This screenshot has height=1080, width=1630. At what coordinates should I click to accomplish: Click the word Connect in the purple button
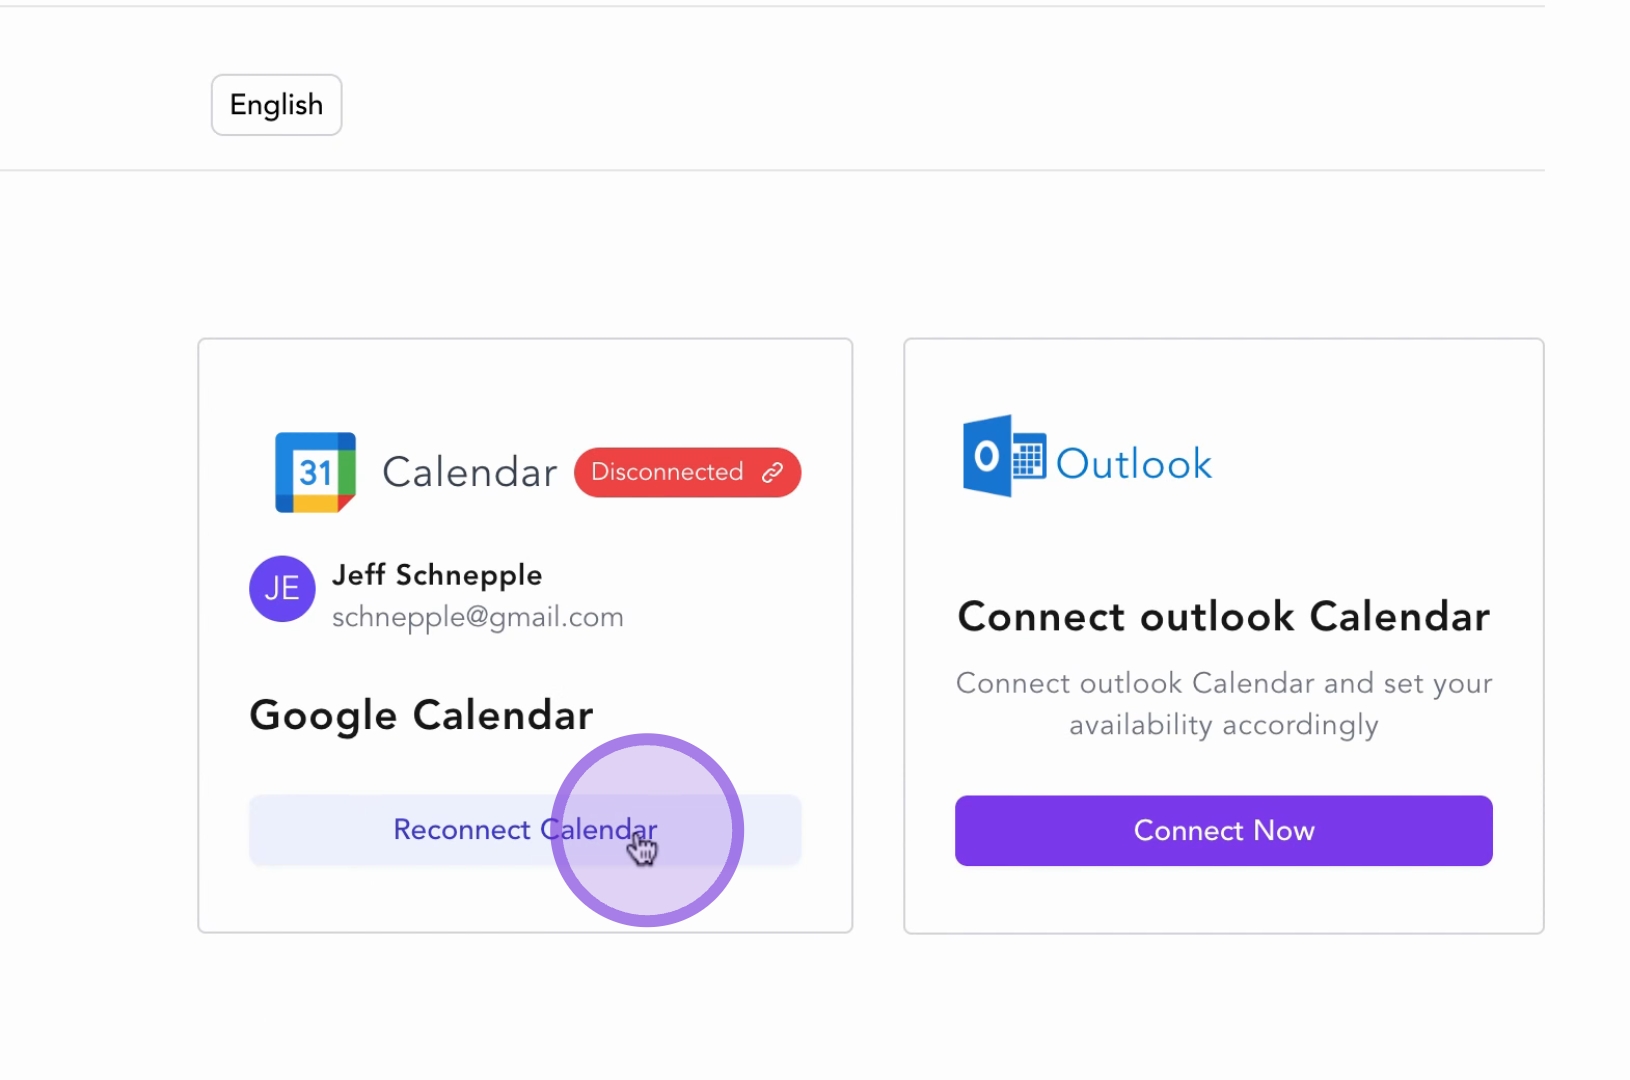[x=1188, y=831]
